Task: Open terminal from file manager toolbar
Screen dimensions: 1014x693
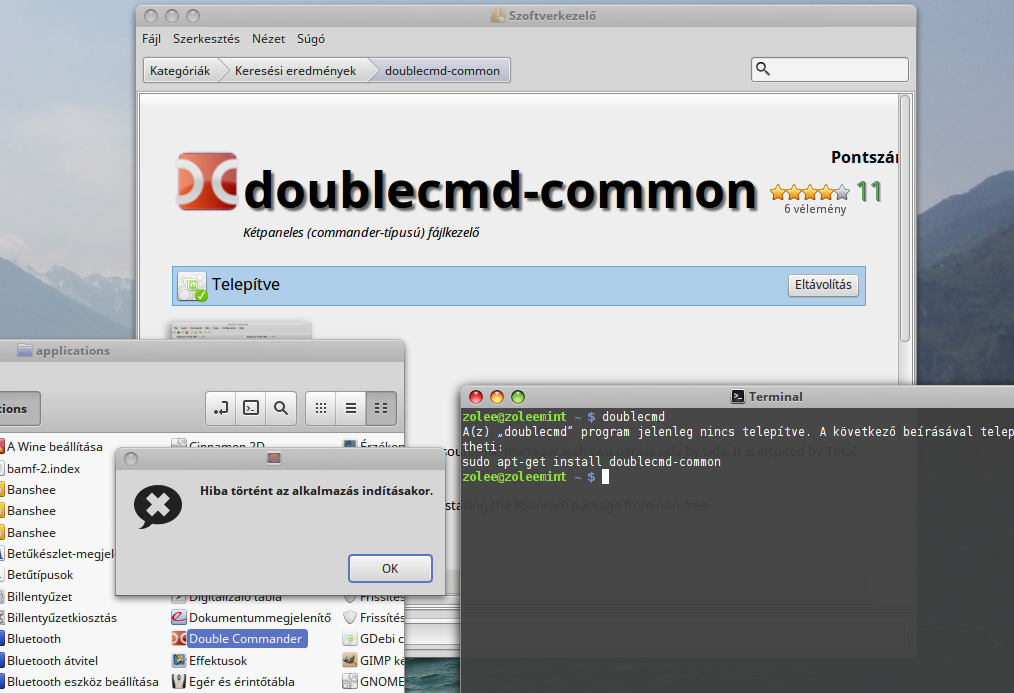Action: click(x=251, y=408)
